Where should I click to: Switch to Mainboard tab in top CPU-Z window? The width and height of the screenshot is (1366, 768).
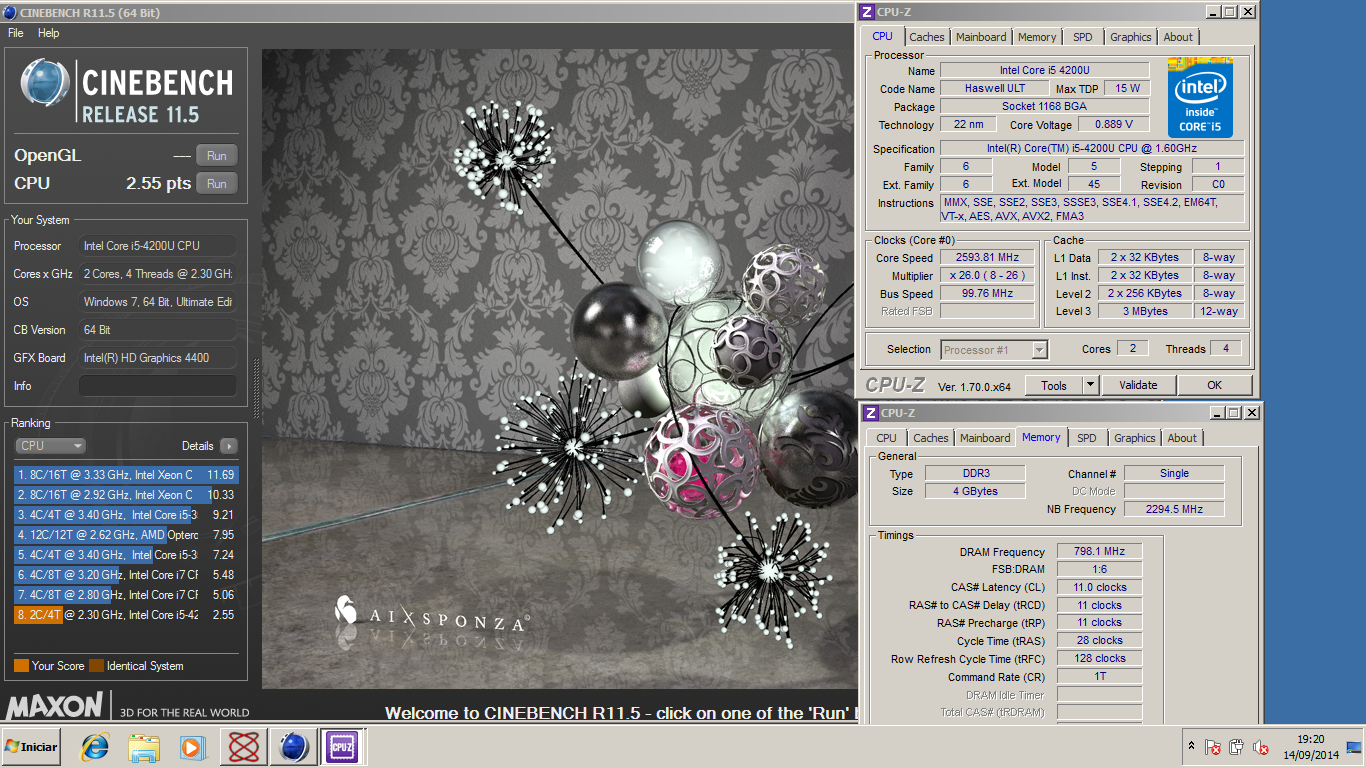[981, 37]
